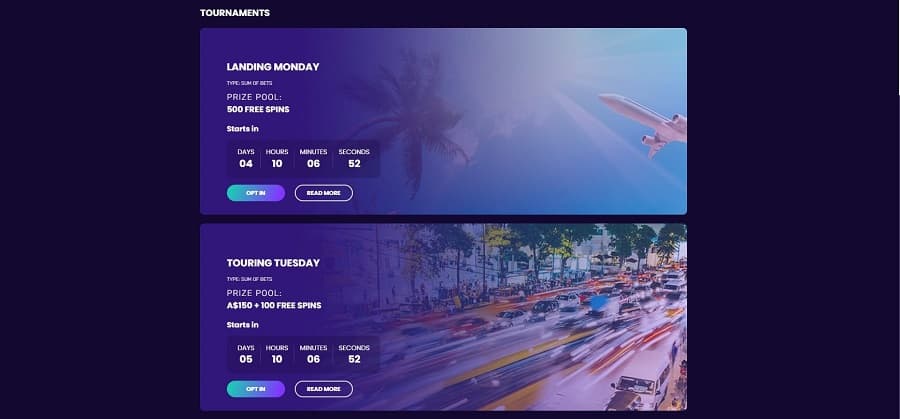This screenshot has width=900, height=419.
Task: Click the Days counter in Touring Tuesday countdown
Action: [x=246, y=354]
